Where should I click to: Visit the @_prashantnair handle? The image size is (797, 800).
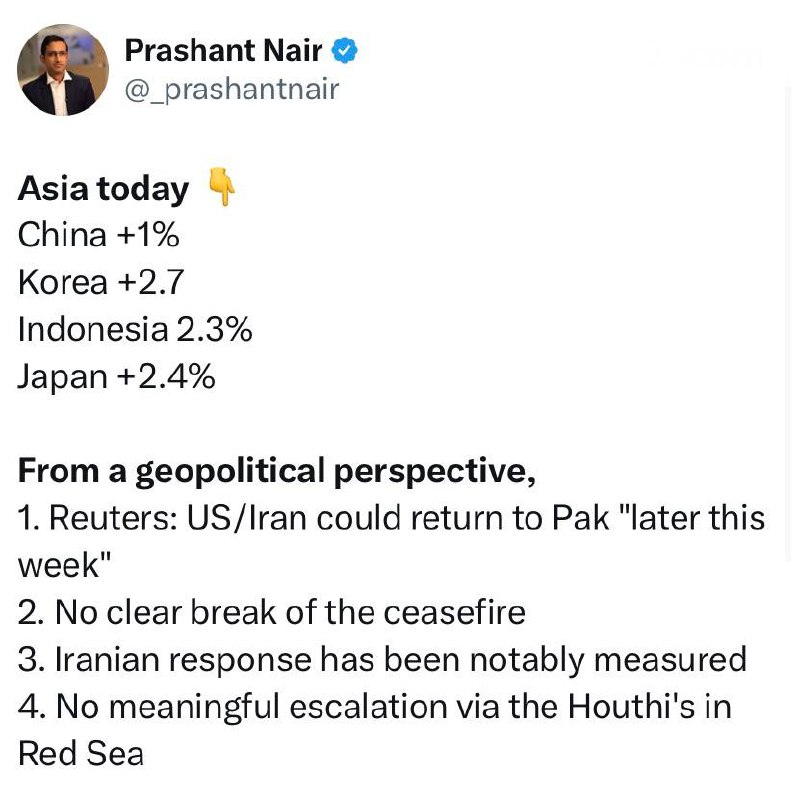(232, 90)
